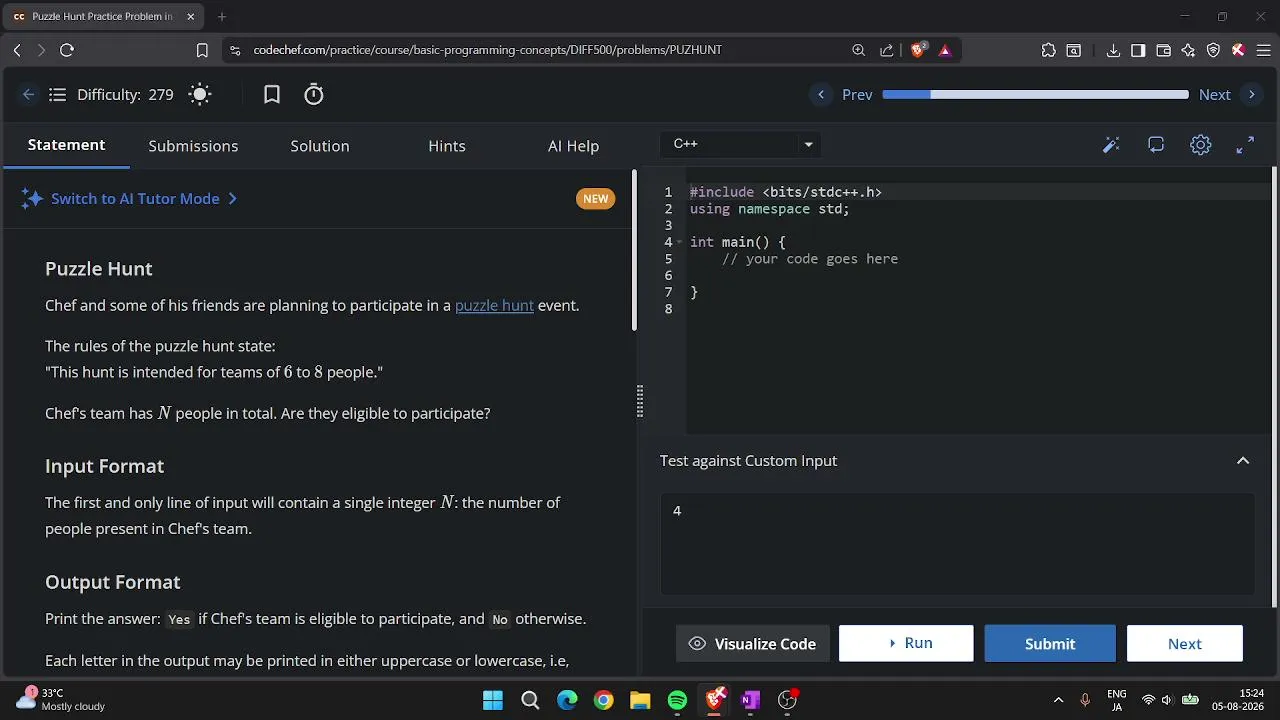
Task: Reload the page with the refresh icon
Action: click(x=67, y=50)
